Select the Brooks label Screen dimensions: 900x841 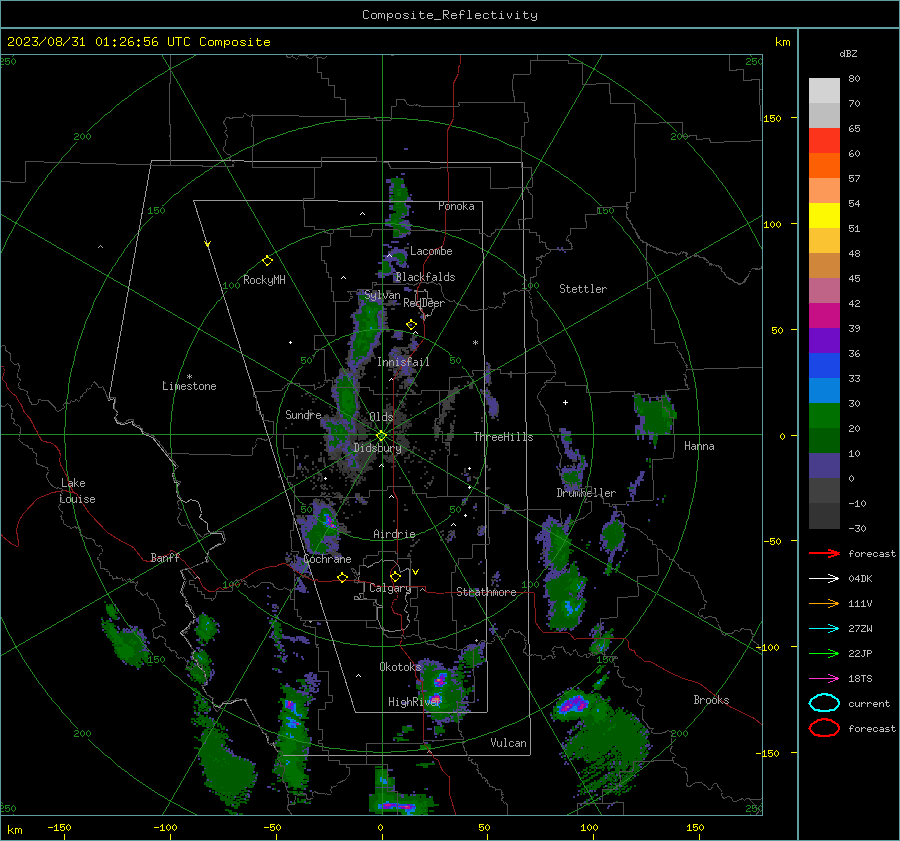(x=711, y=700)
